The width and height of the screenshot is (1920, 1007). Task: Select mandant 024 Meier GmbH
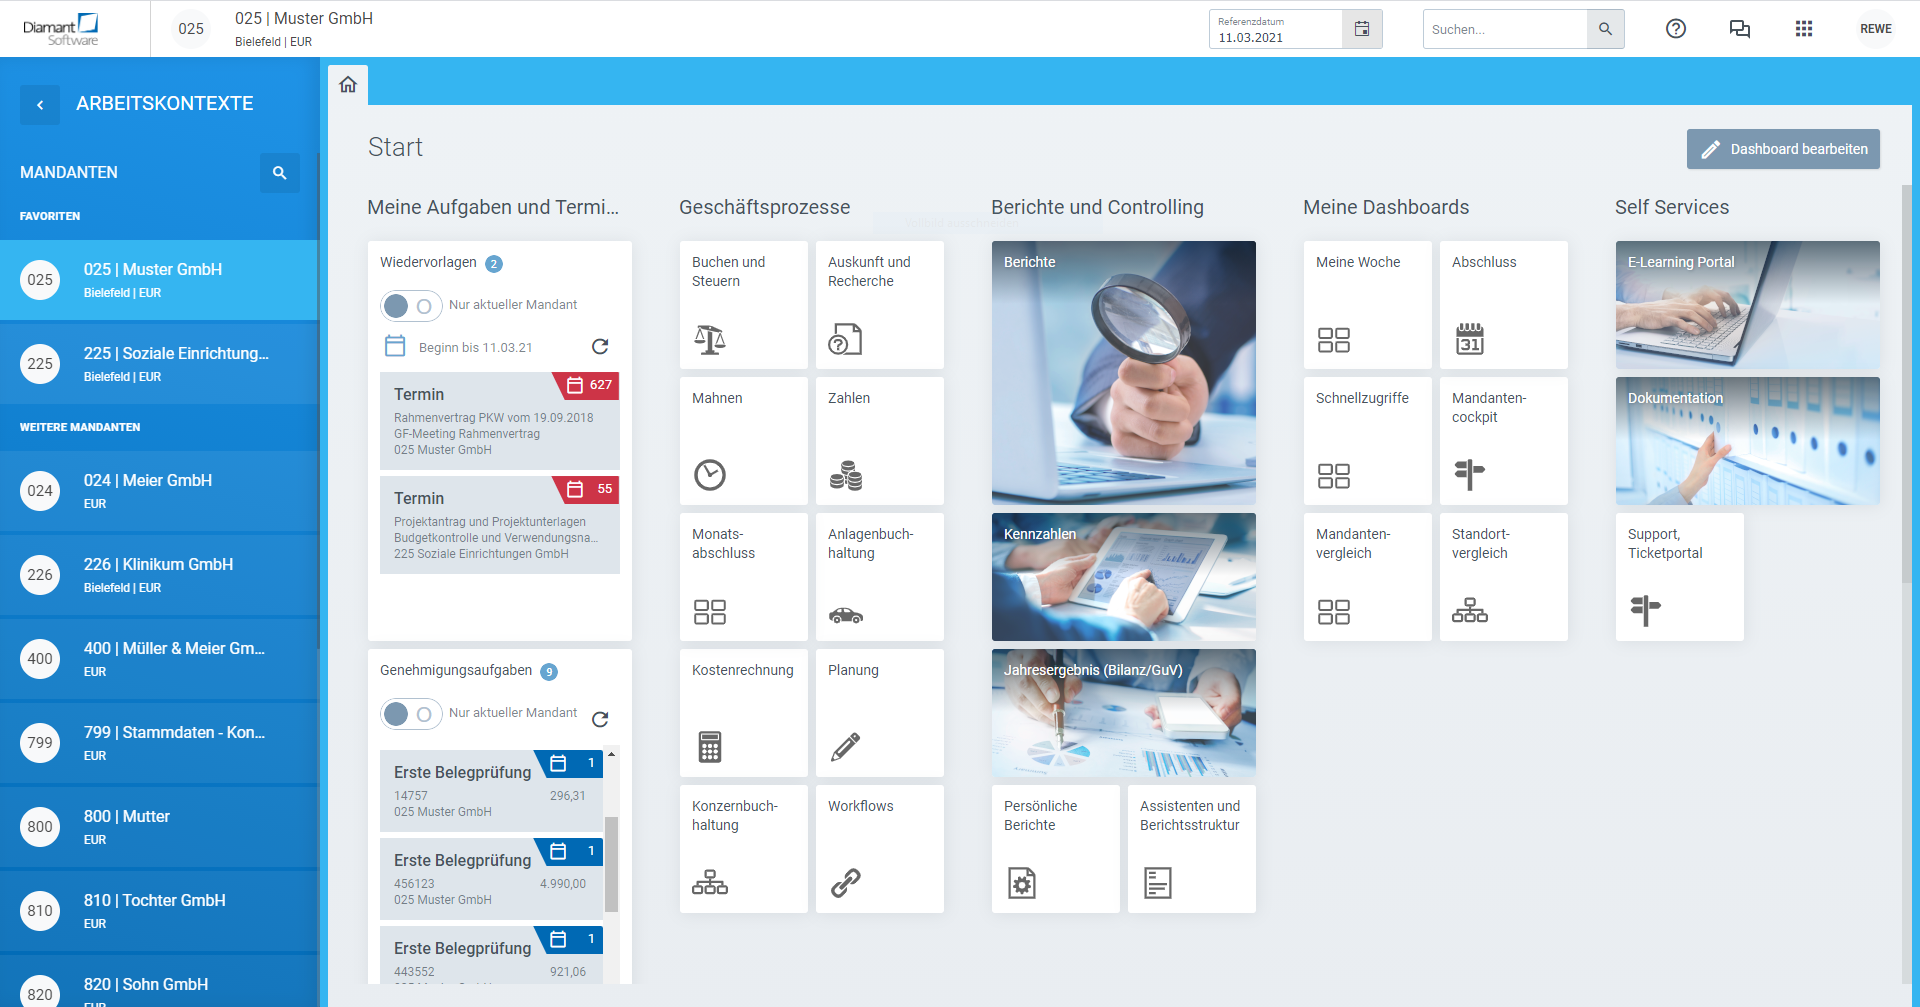click(x=159, y=491)
